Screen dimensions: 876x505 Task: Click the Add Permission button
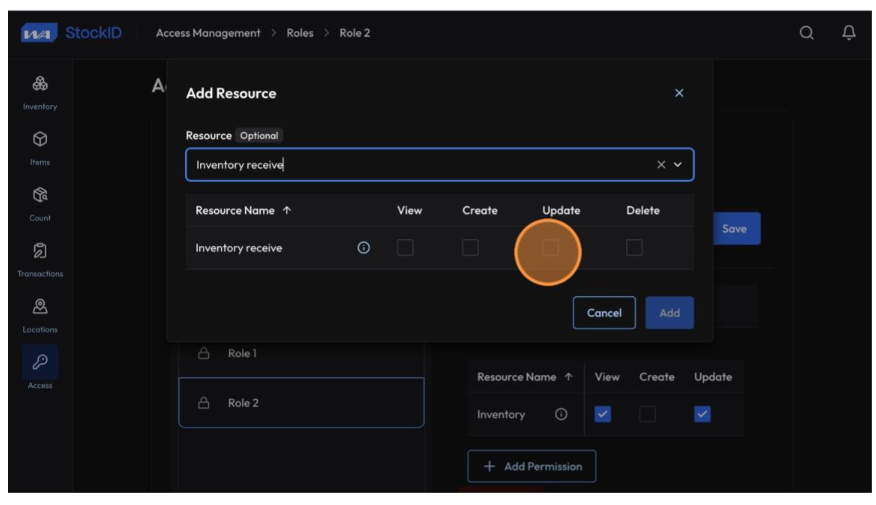(531, 466)
